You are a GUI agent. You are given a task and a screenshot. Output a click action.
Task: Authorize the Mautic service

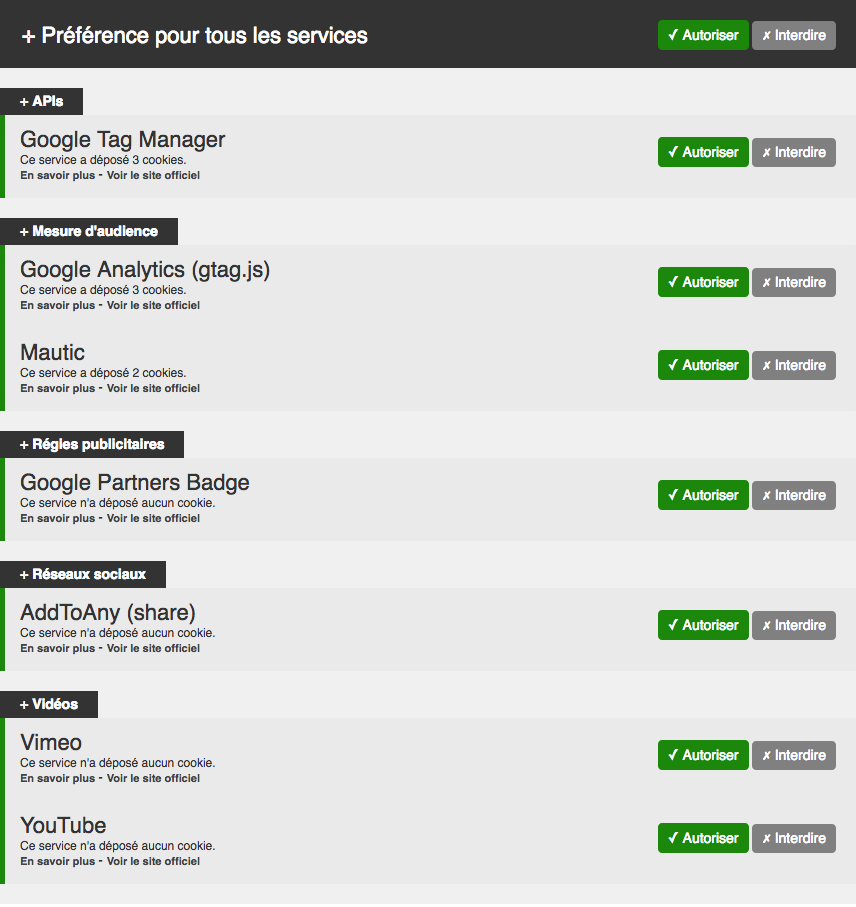703,365
